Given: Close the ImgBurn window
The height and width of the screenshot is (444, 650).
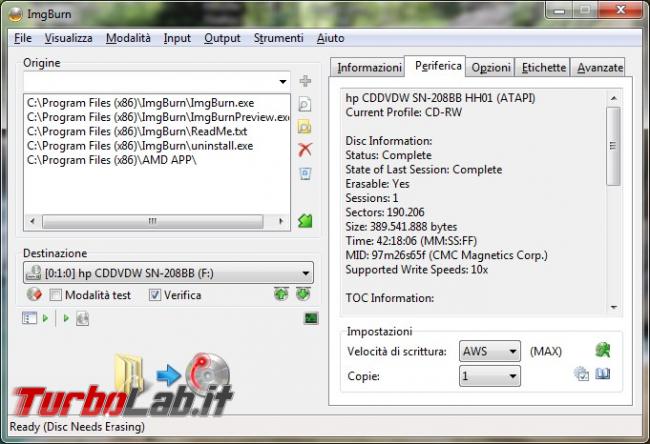Looking at the screenshot, I should point(620,10).
